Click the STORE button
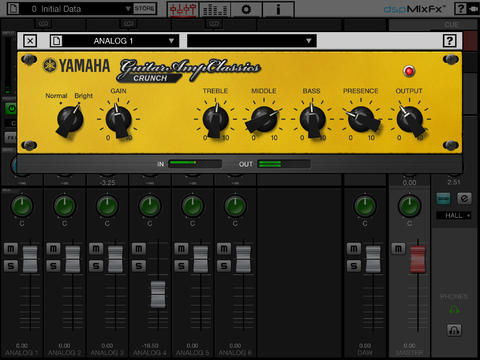 pyautogui.click(x=144, y=8)
